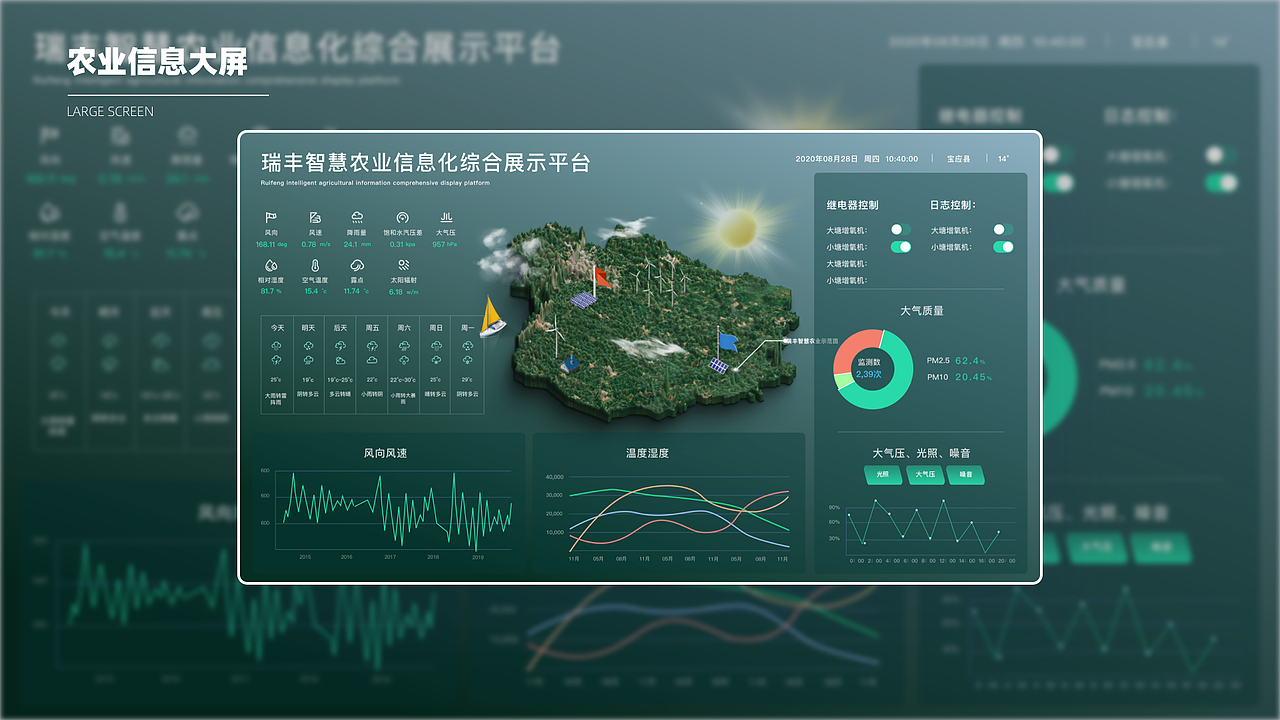Image resolution: width=1280 pixels, height=720 pixels.
Task: Switch to the 光照 tab
Action: pyautogui.click(x=883, y=475)
